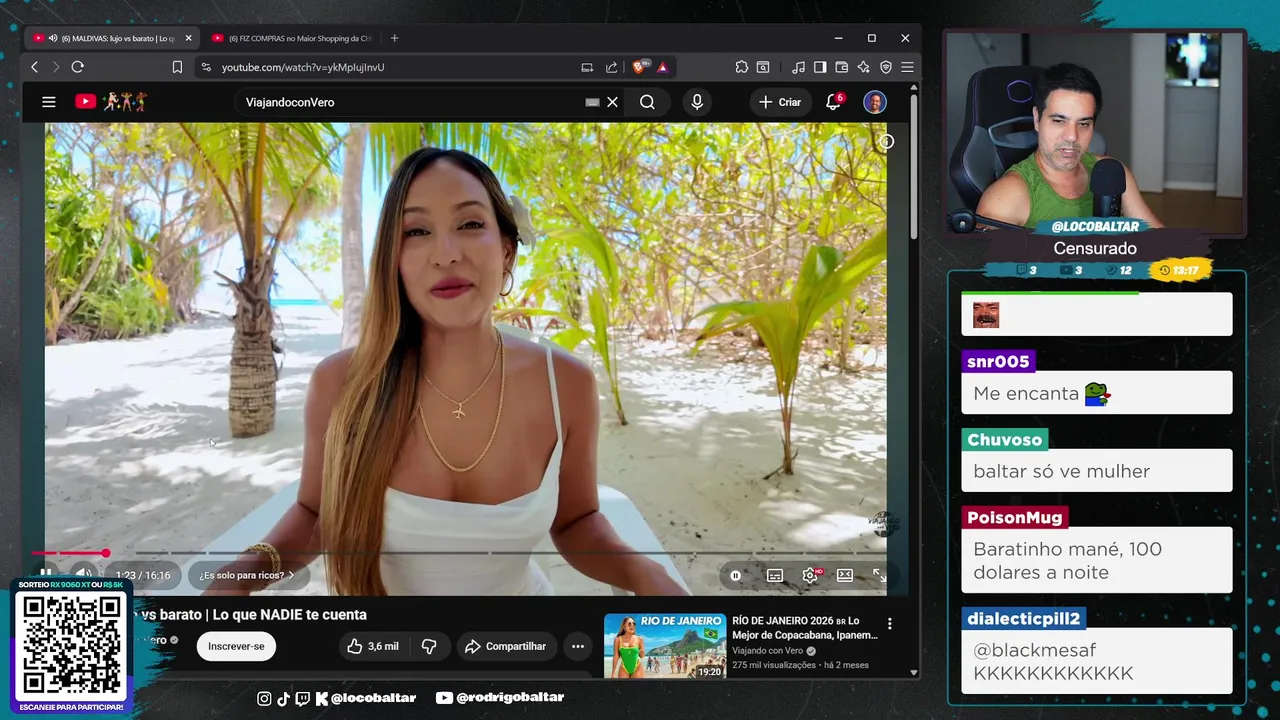Open the ¿Es solo para ricos? chapter
1280x720 pixels.
point(246,575)
